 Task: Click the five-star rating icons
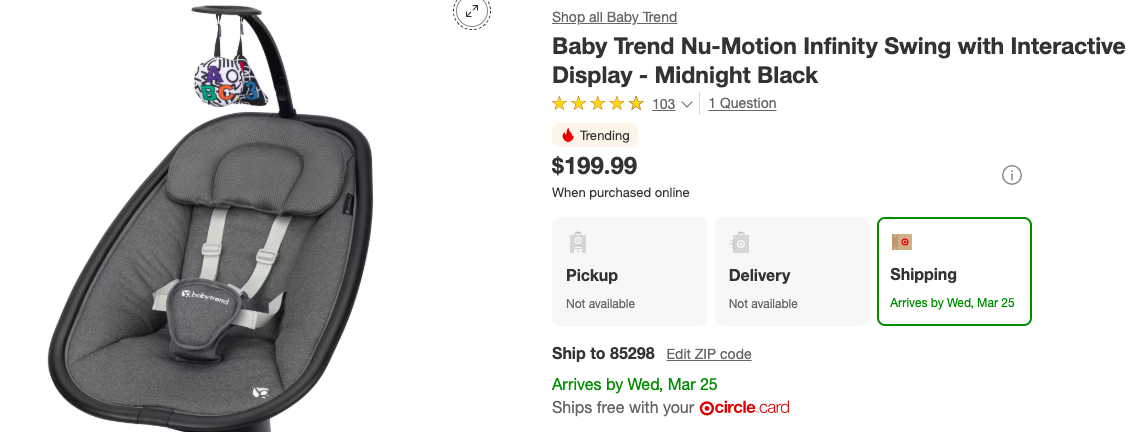click(x=598, y=104)
